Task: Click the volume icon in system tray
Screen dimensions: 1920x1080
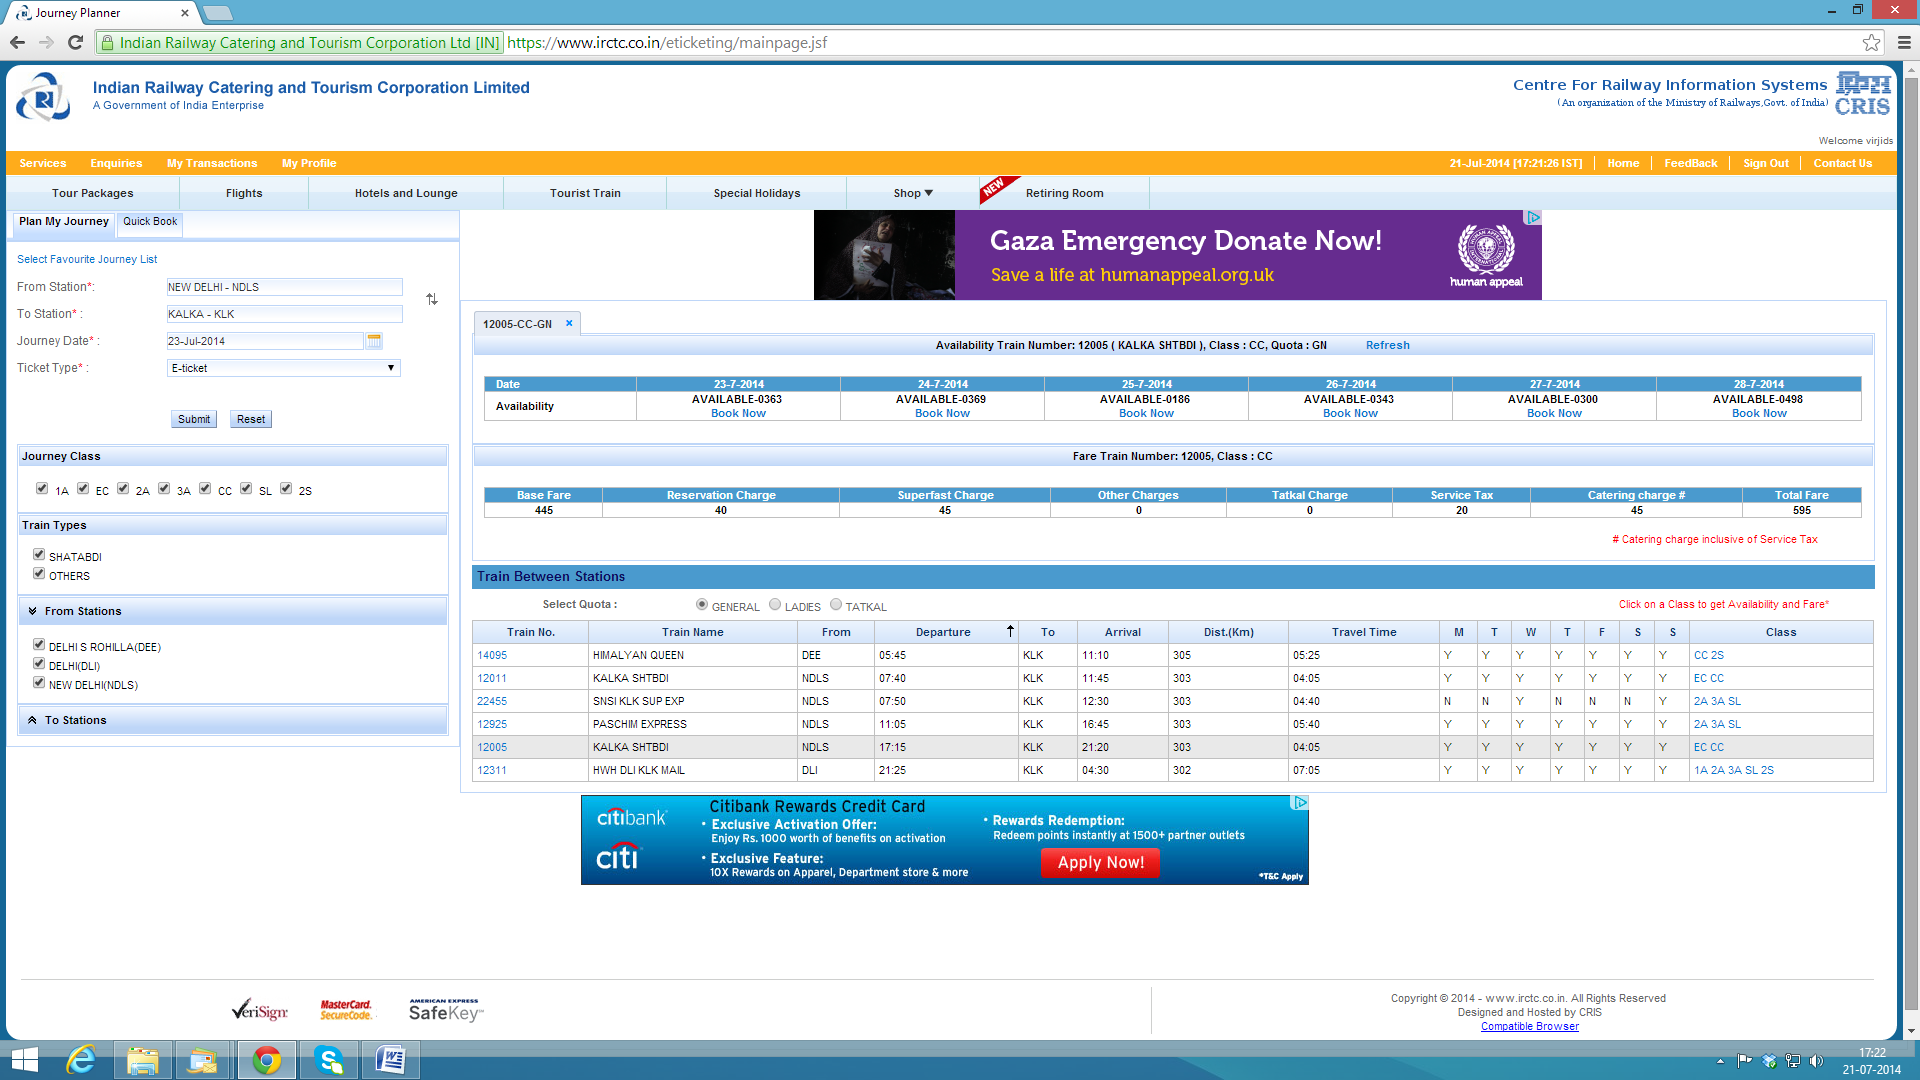Action: pyautogui.click(x=1816, y=1061)
